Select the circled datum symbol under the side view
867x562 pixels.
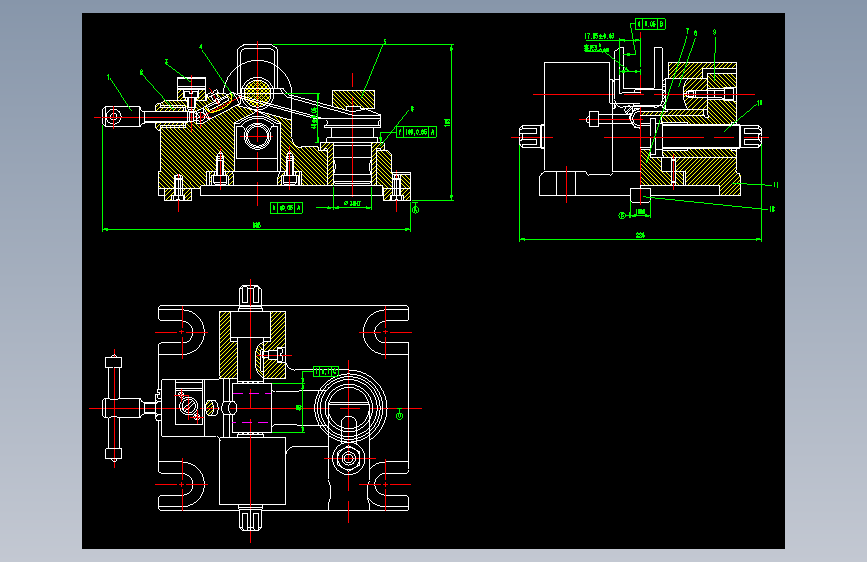(x=622, y=215)
